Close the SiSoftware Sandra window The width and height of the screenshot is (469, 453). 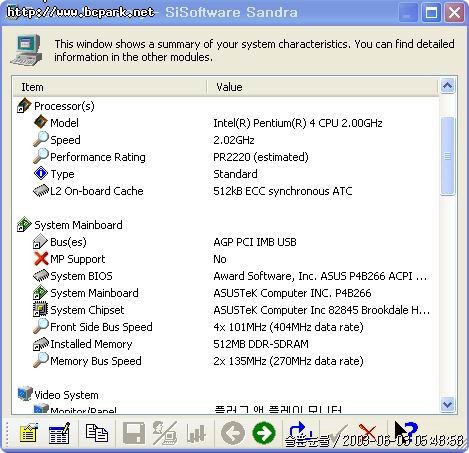point(455,13)
